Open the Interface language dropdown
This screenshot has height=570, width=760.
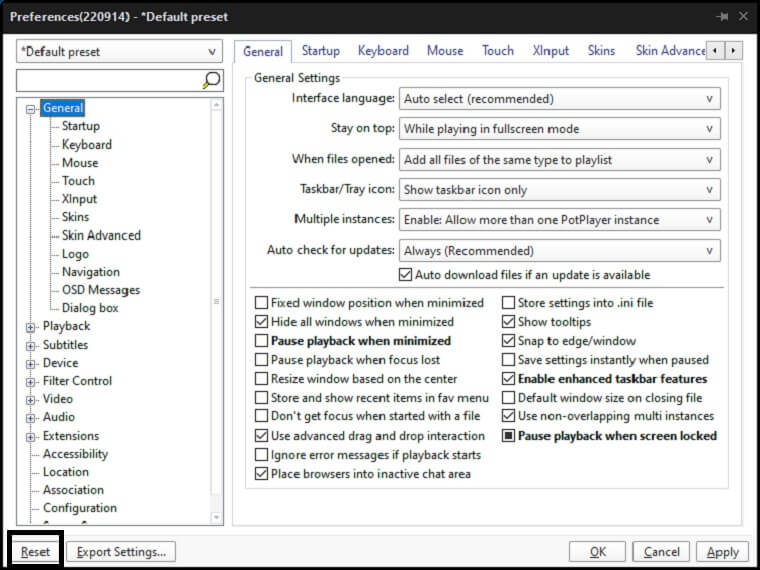pos(559,99)
